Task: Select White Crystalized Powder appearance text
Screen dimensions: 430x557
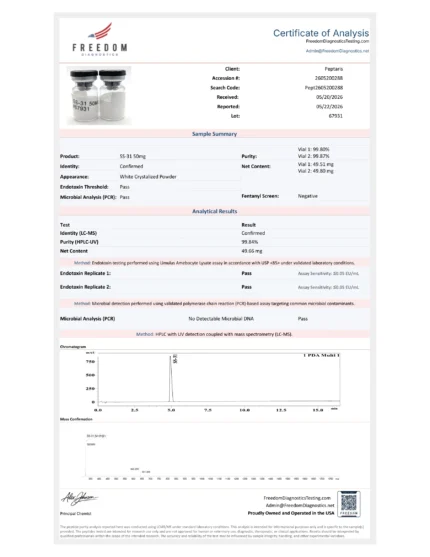Action: pyautogui.click(x=148, y=177)
